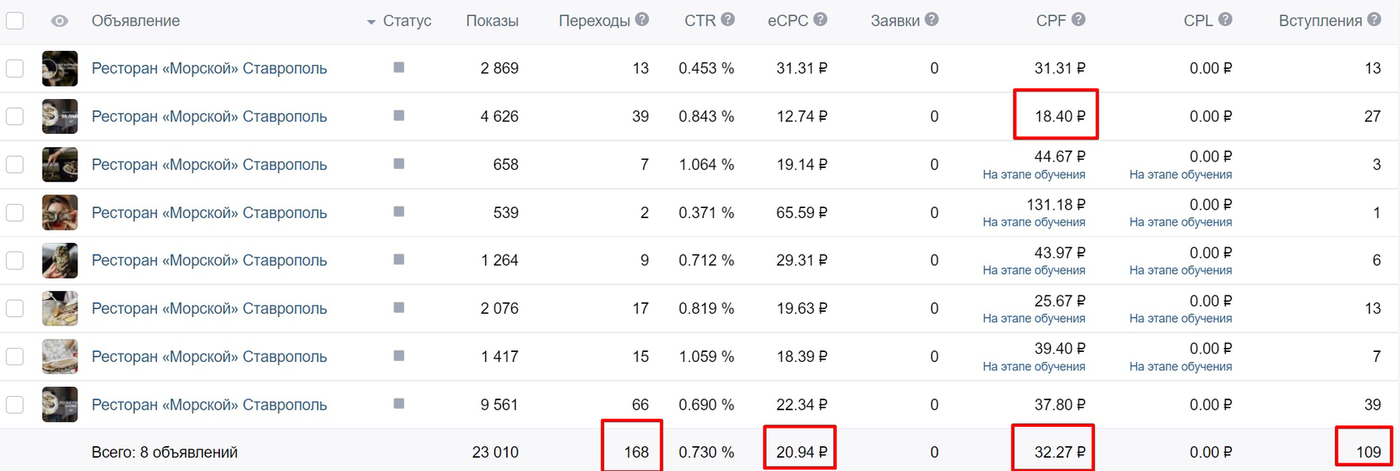Image resolution: width=1400 pixels, height=471 pixels.
Task: Click the help icon beside Заявки header
Action: (x=932, y=20)
